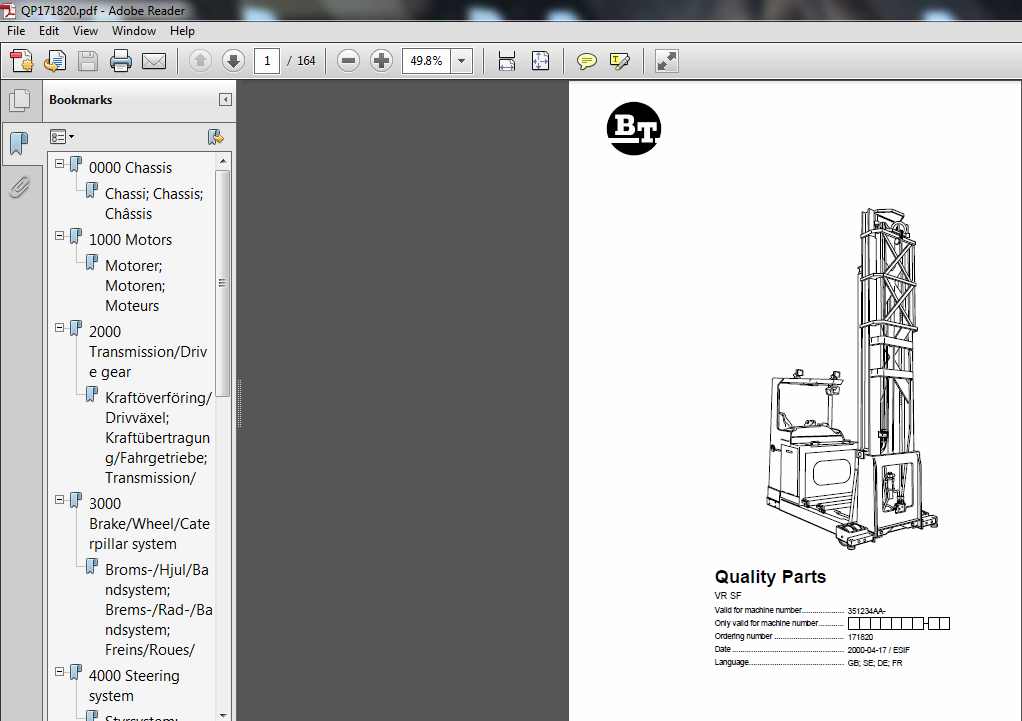The height and width of the screenshot is (721, 1022).
Task: Select the 0000 Chassis bookmark
Action: 130,168
